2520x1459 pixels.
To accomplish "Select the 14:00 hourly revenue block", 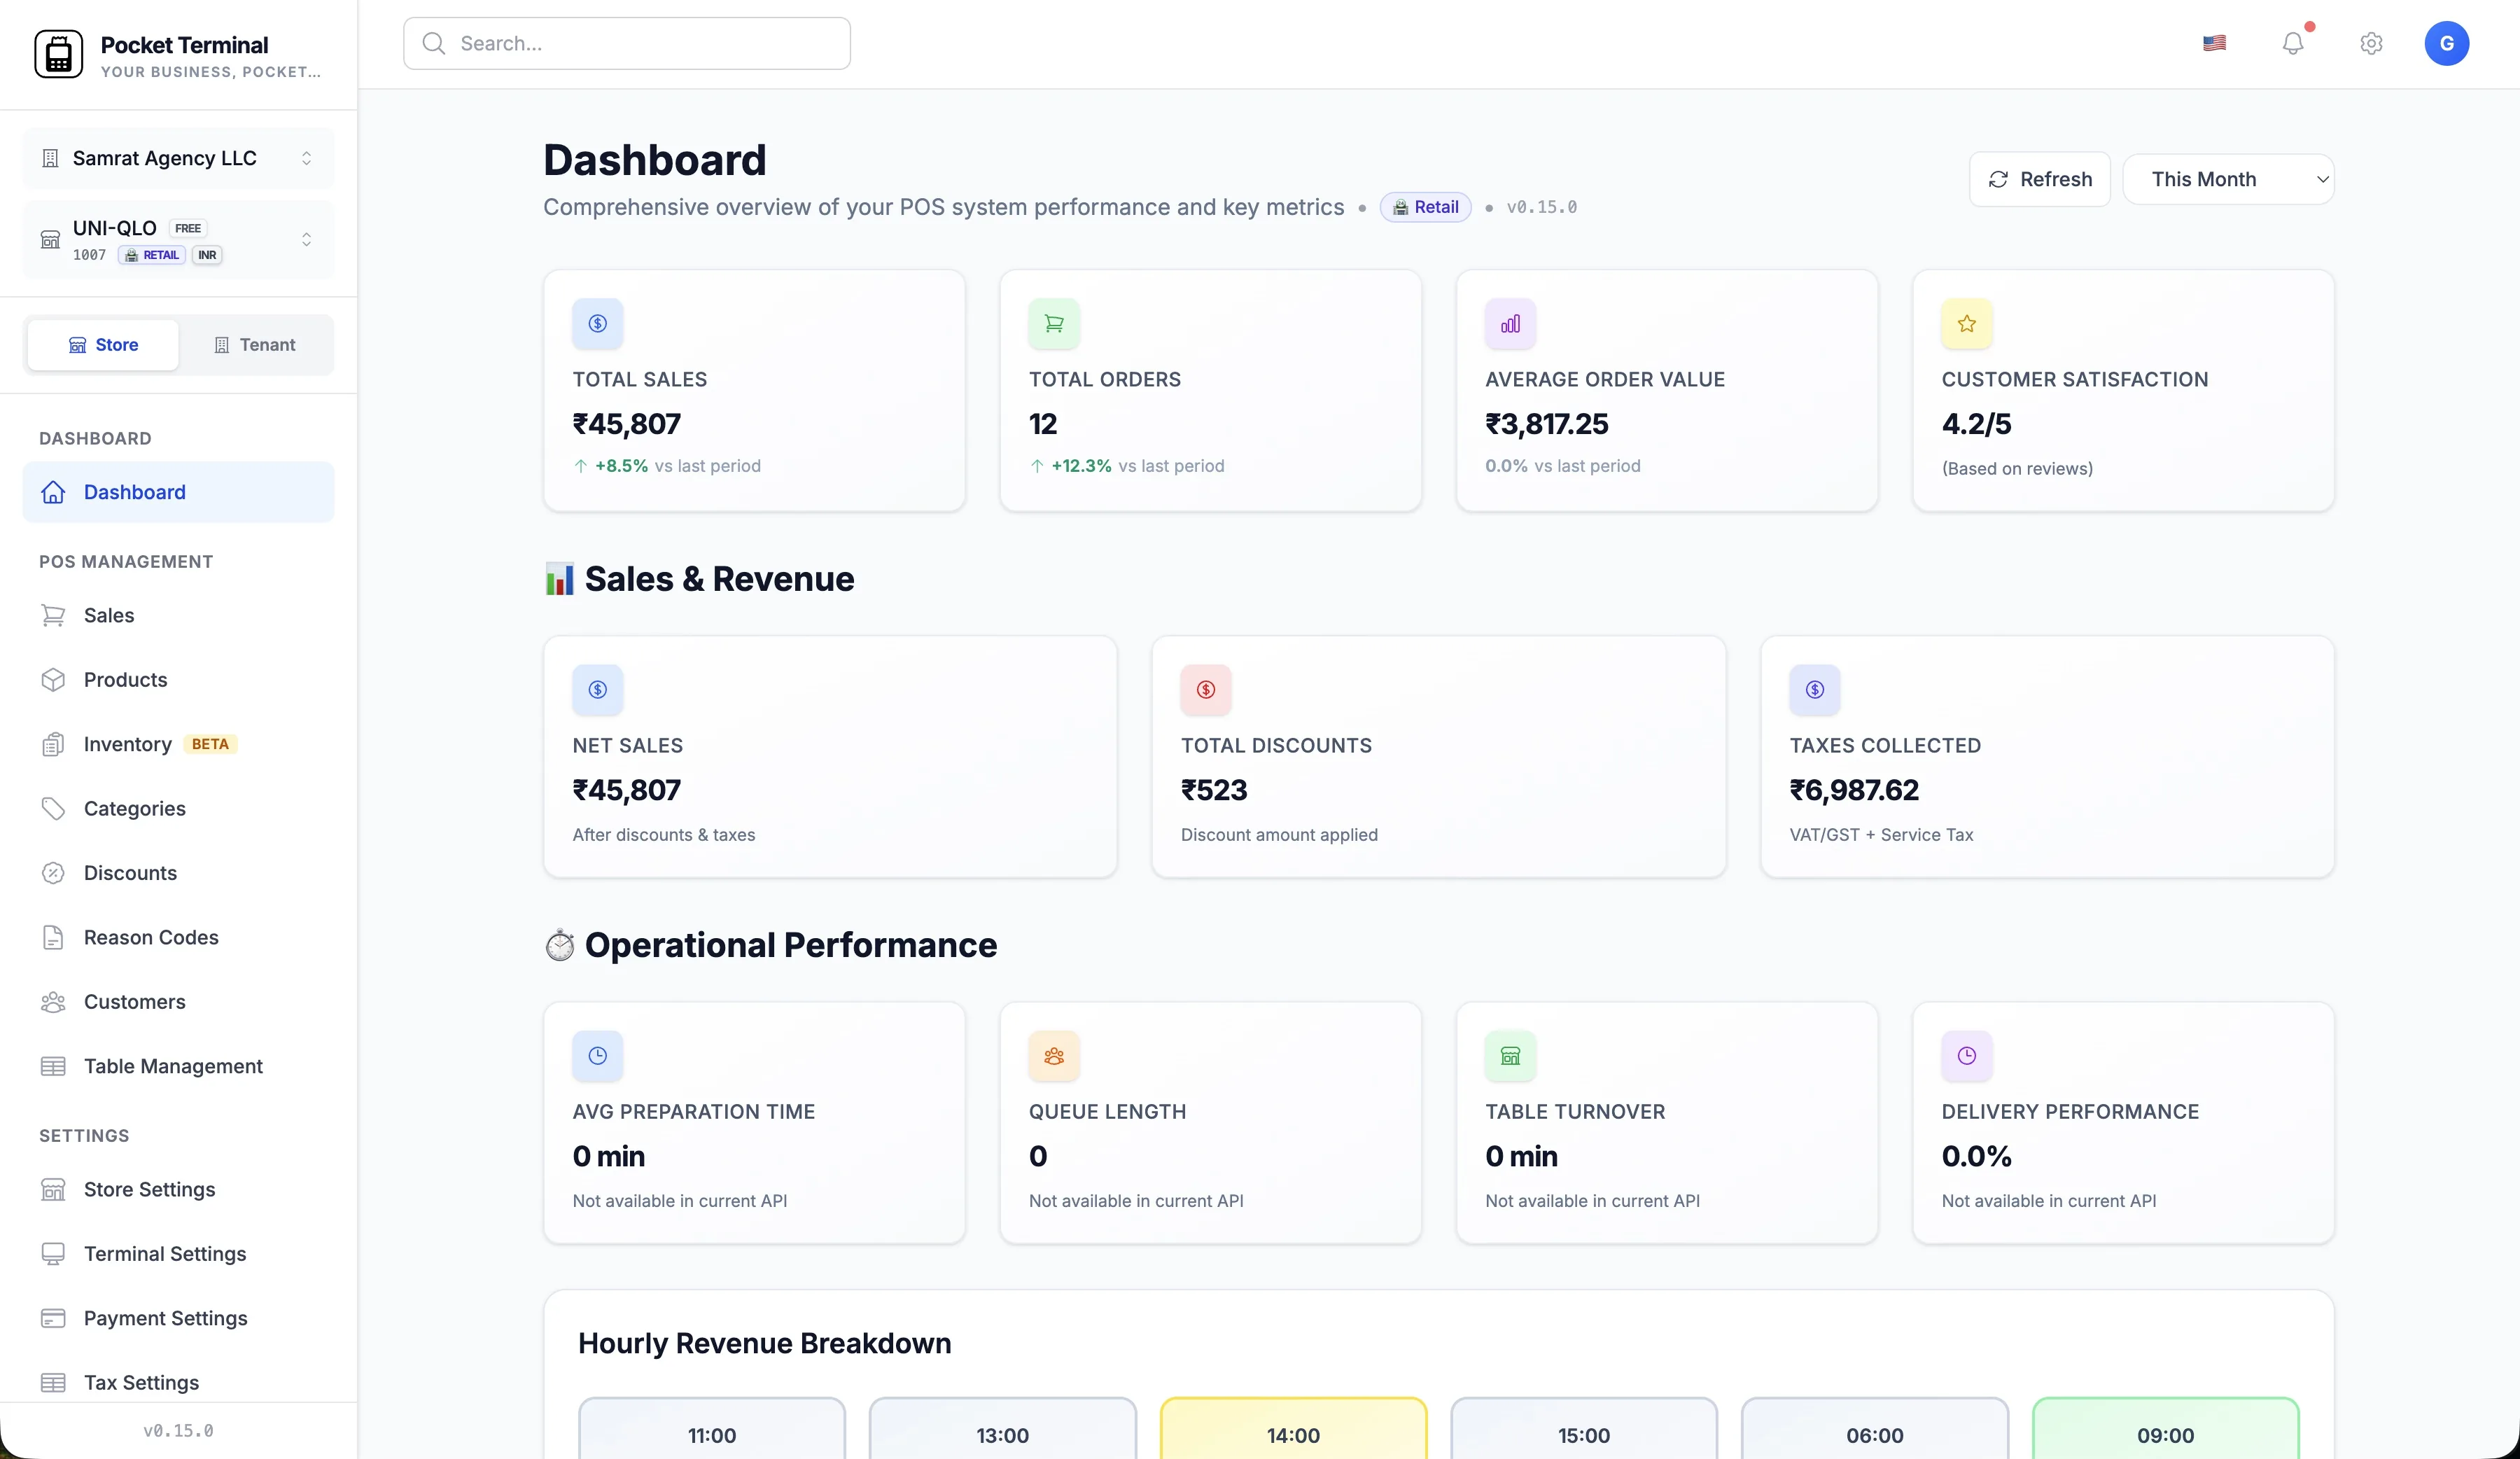I will pos(1293,1434).
